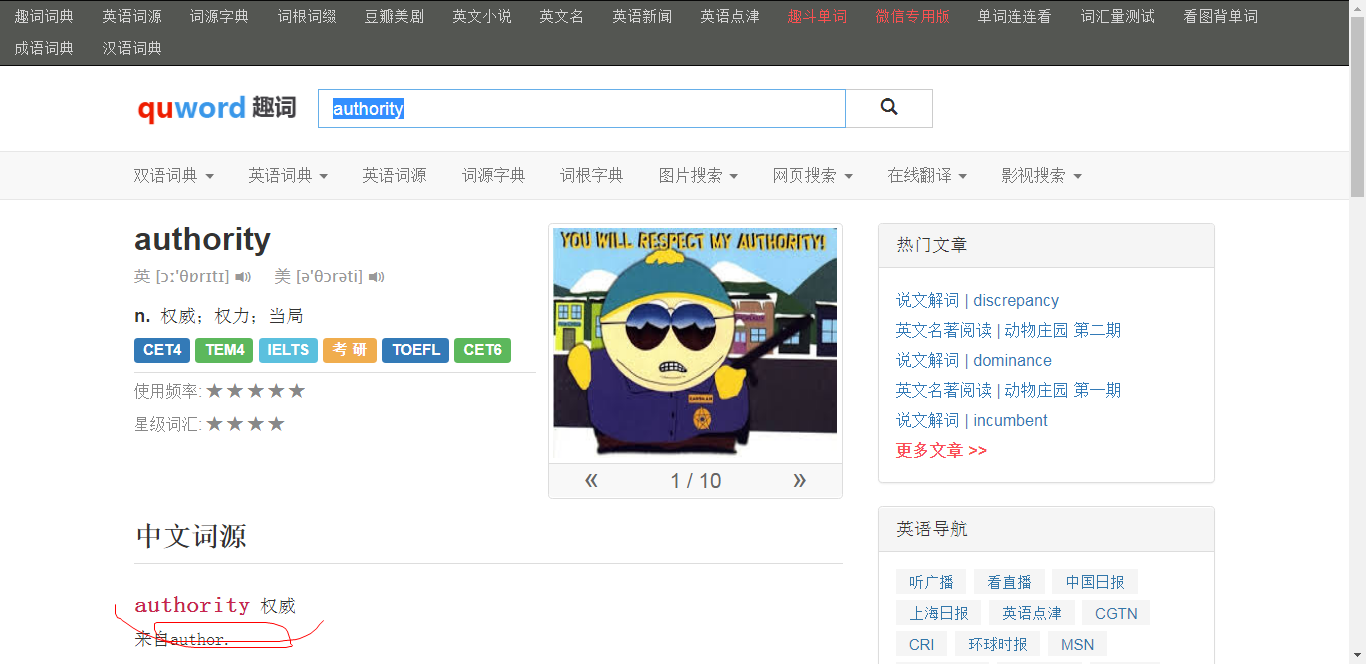Open the red 趣斗单词 link

(817, 16)
